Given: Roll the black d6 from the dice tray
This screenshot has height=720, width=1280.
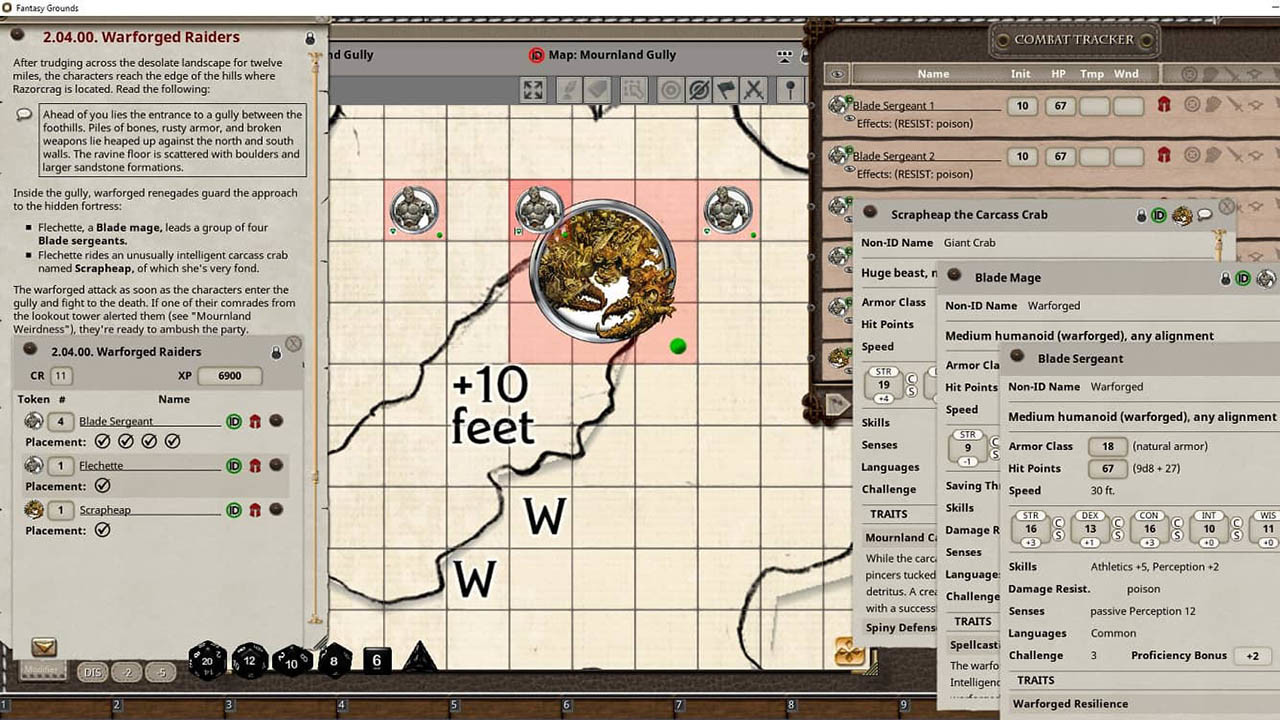Looking at the screenshot, I should click(376, 661).
